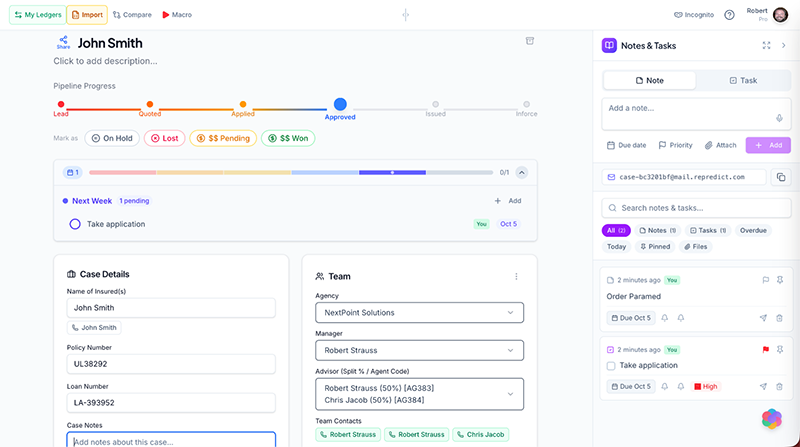The image size is (800, 447).
Task: Click the center handle in the top bar
Action: [406, 15]
